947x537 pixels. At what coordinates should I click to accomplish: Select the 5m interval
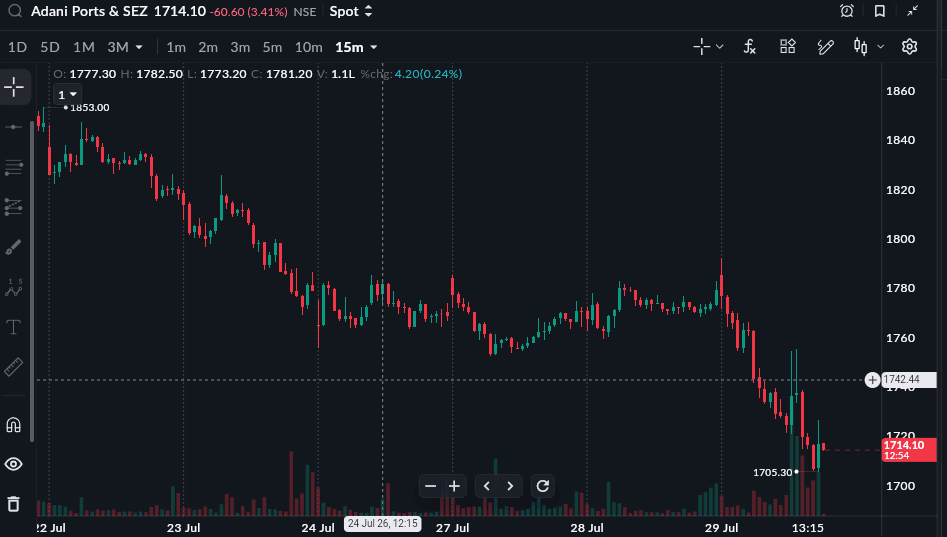click(272, 47)
